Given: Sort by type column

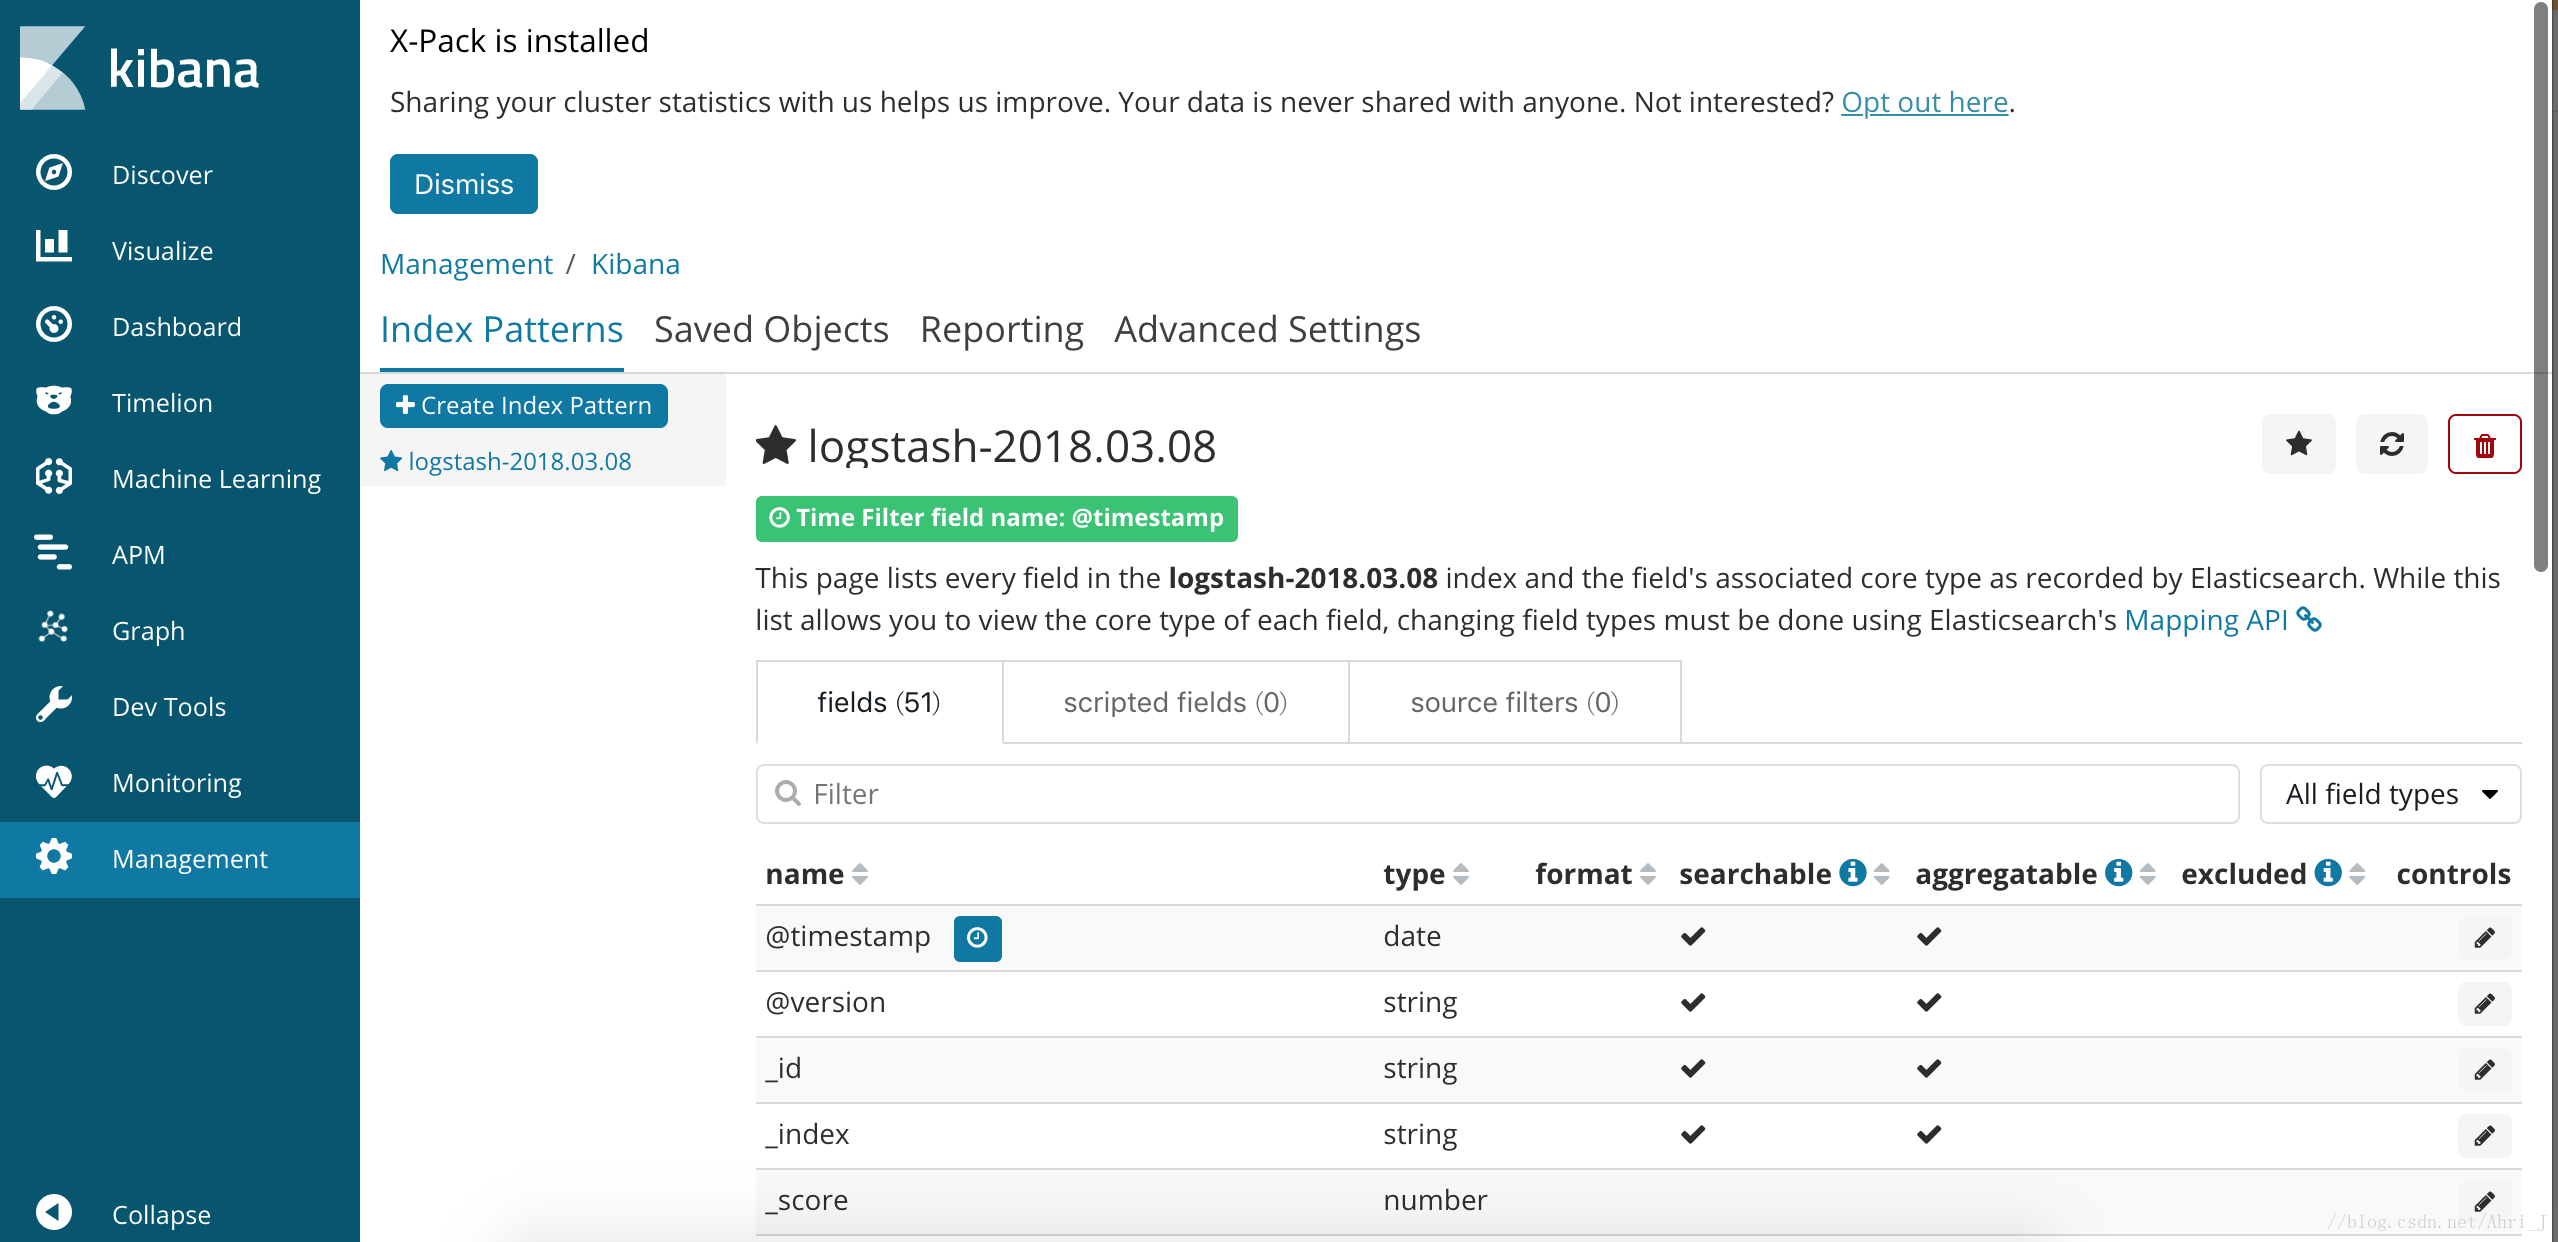Looking at the screenshot, I should (x=1461, y=874).
